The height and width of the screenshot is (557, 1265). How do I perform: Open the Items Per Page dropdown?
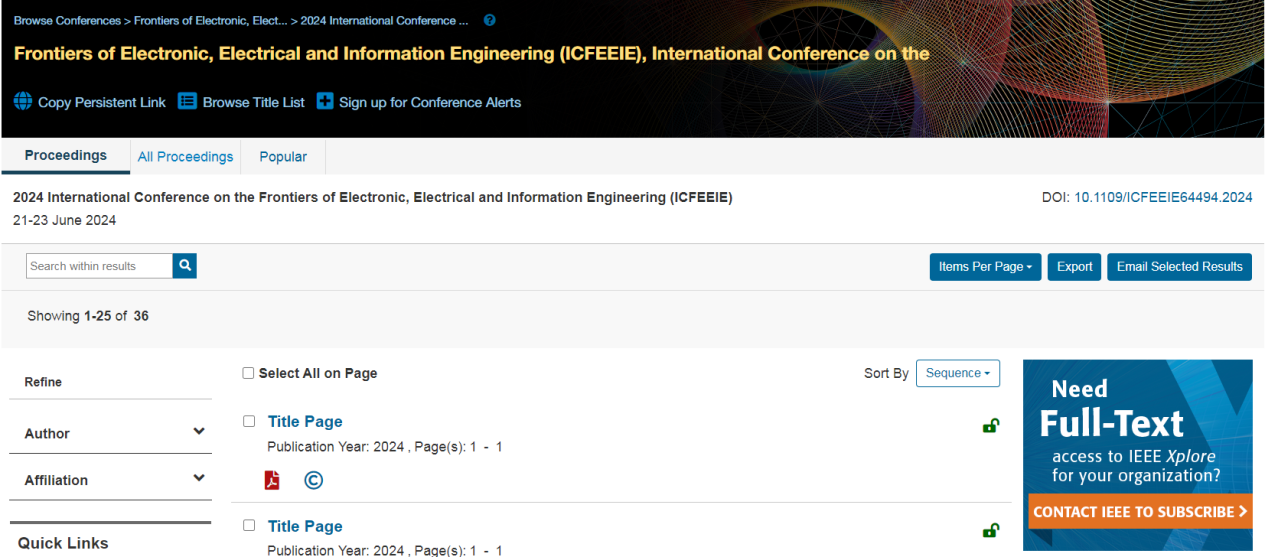click(x=985, y=267)
